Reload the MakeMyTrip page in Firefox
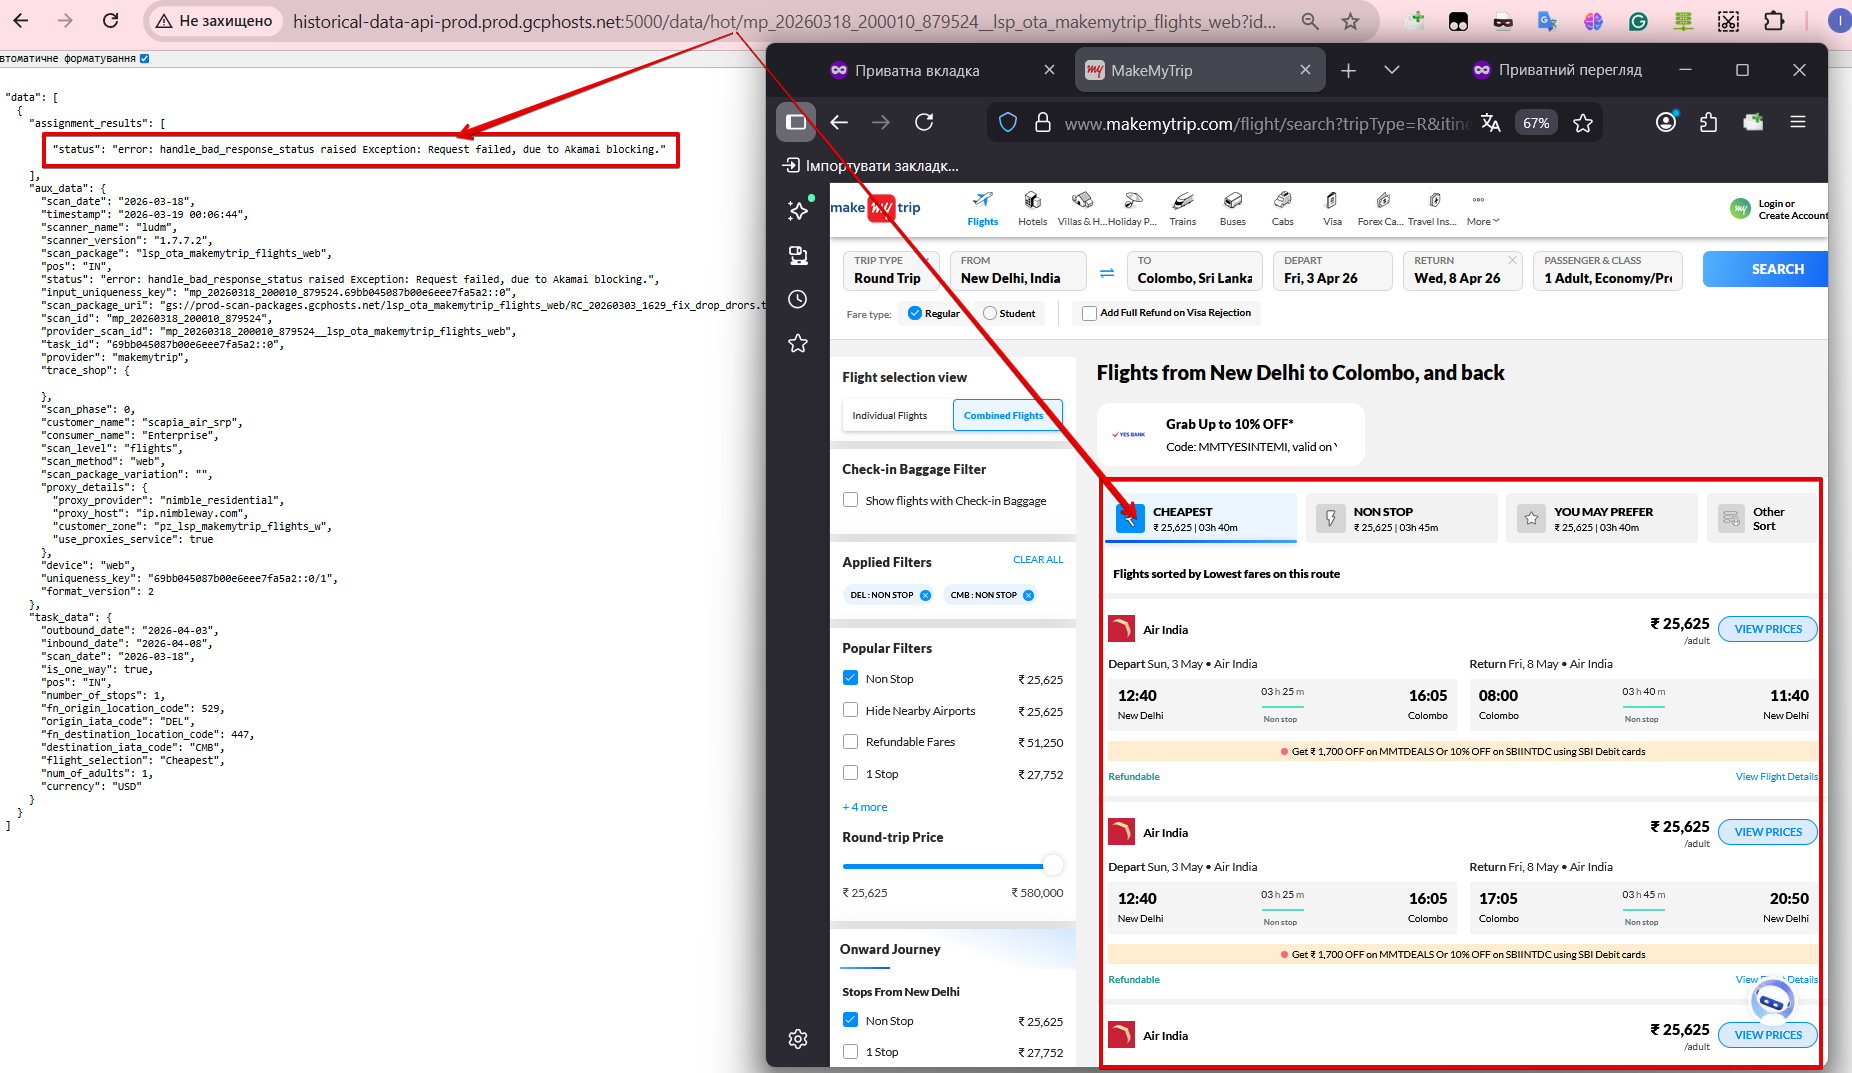The width and height of the screenshot is (1852, 1073). pyautogui.click(x=924, y=122)
